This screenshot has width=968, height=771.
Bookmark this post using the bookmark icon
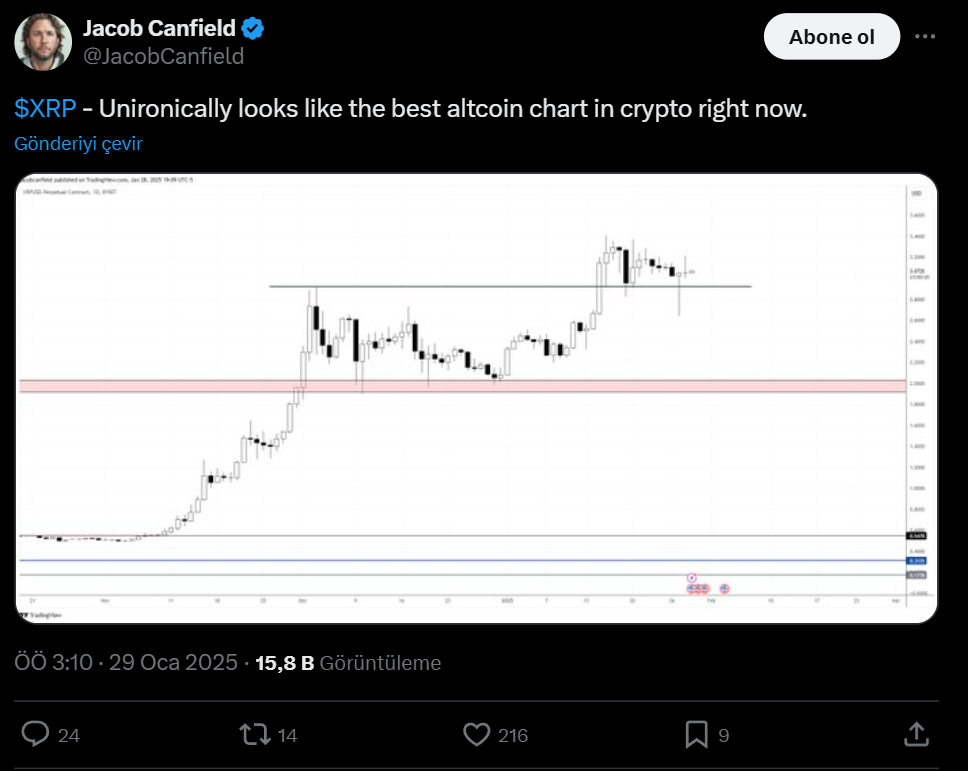point(697,735)
